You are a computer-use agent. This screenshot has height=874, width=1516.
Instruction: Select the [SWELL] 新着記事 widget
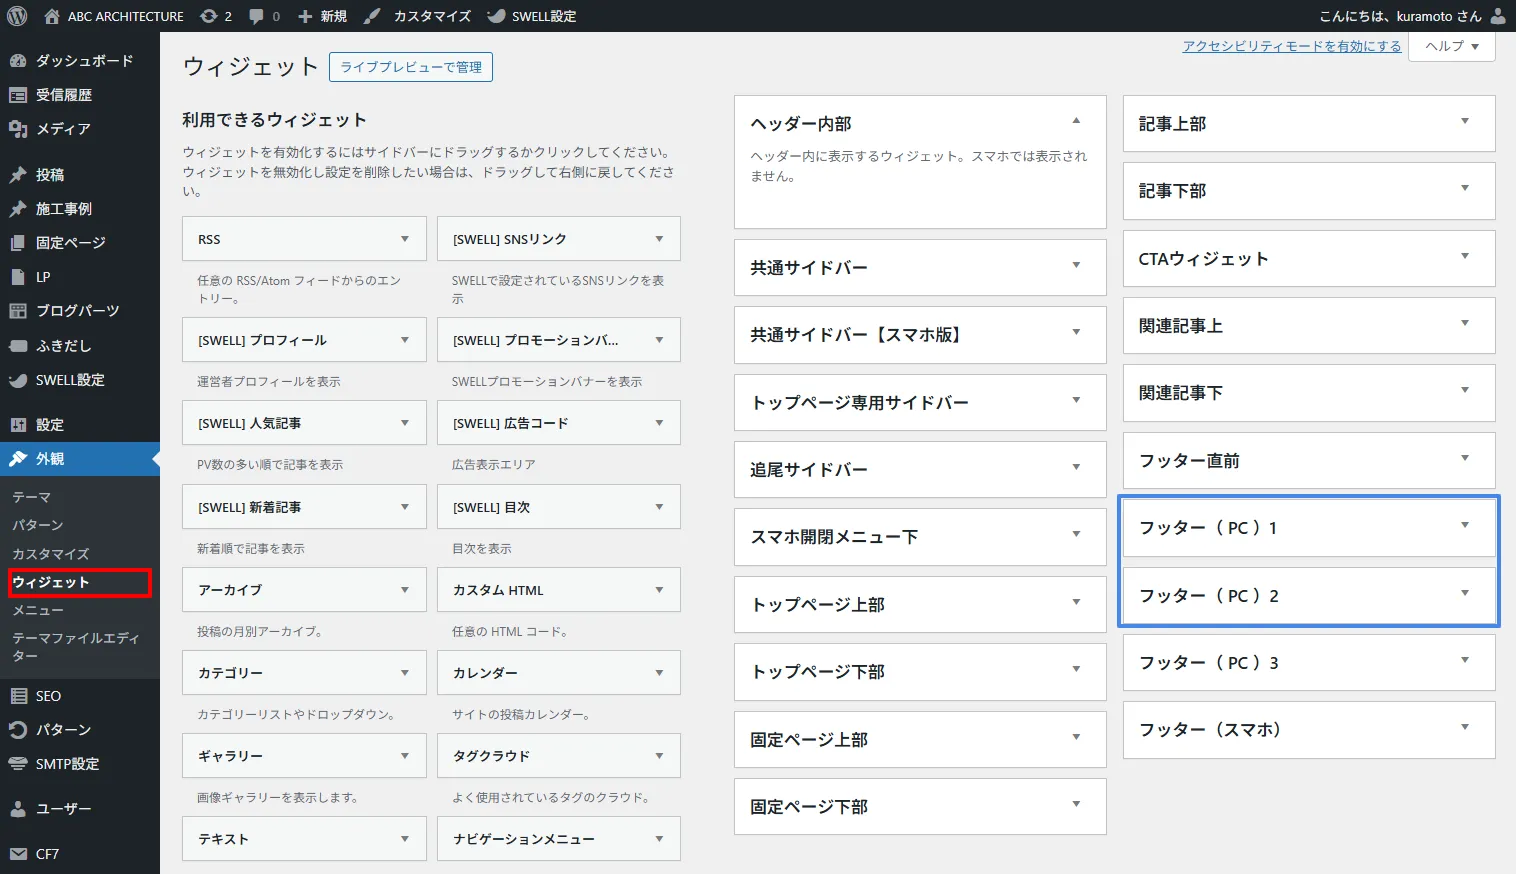[x=305, y=507]
